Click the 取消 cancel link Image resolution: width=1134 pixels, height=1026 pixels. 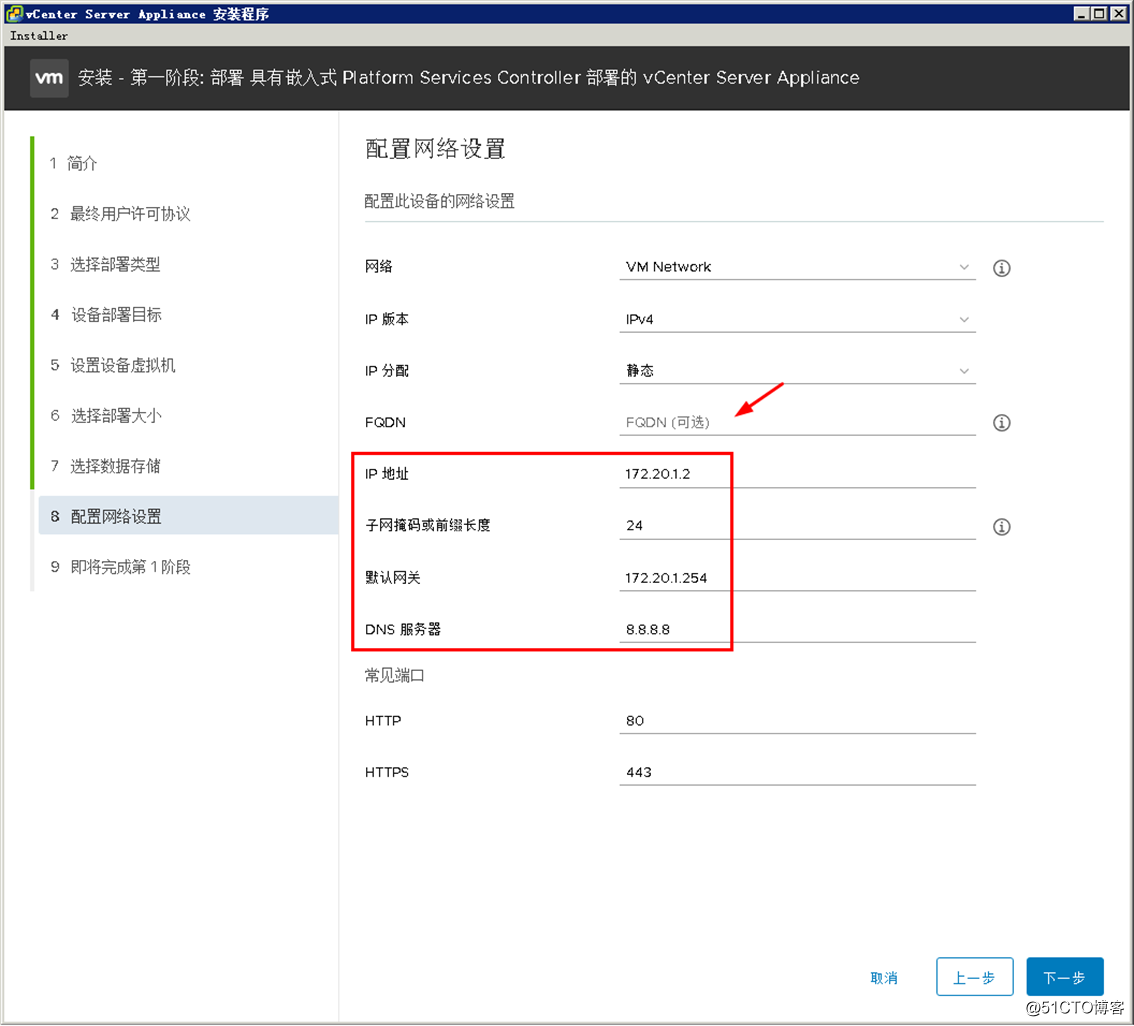click(x=884, y=978)
